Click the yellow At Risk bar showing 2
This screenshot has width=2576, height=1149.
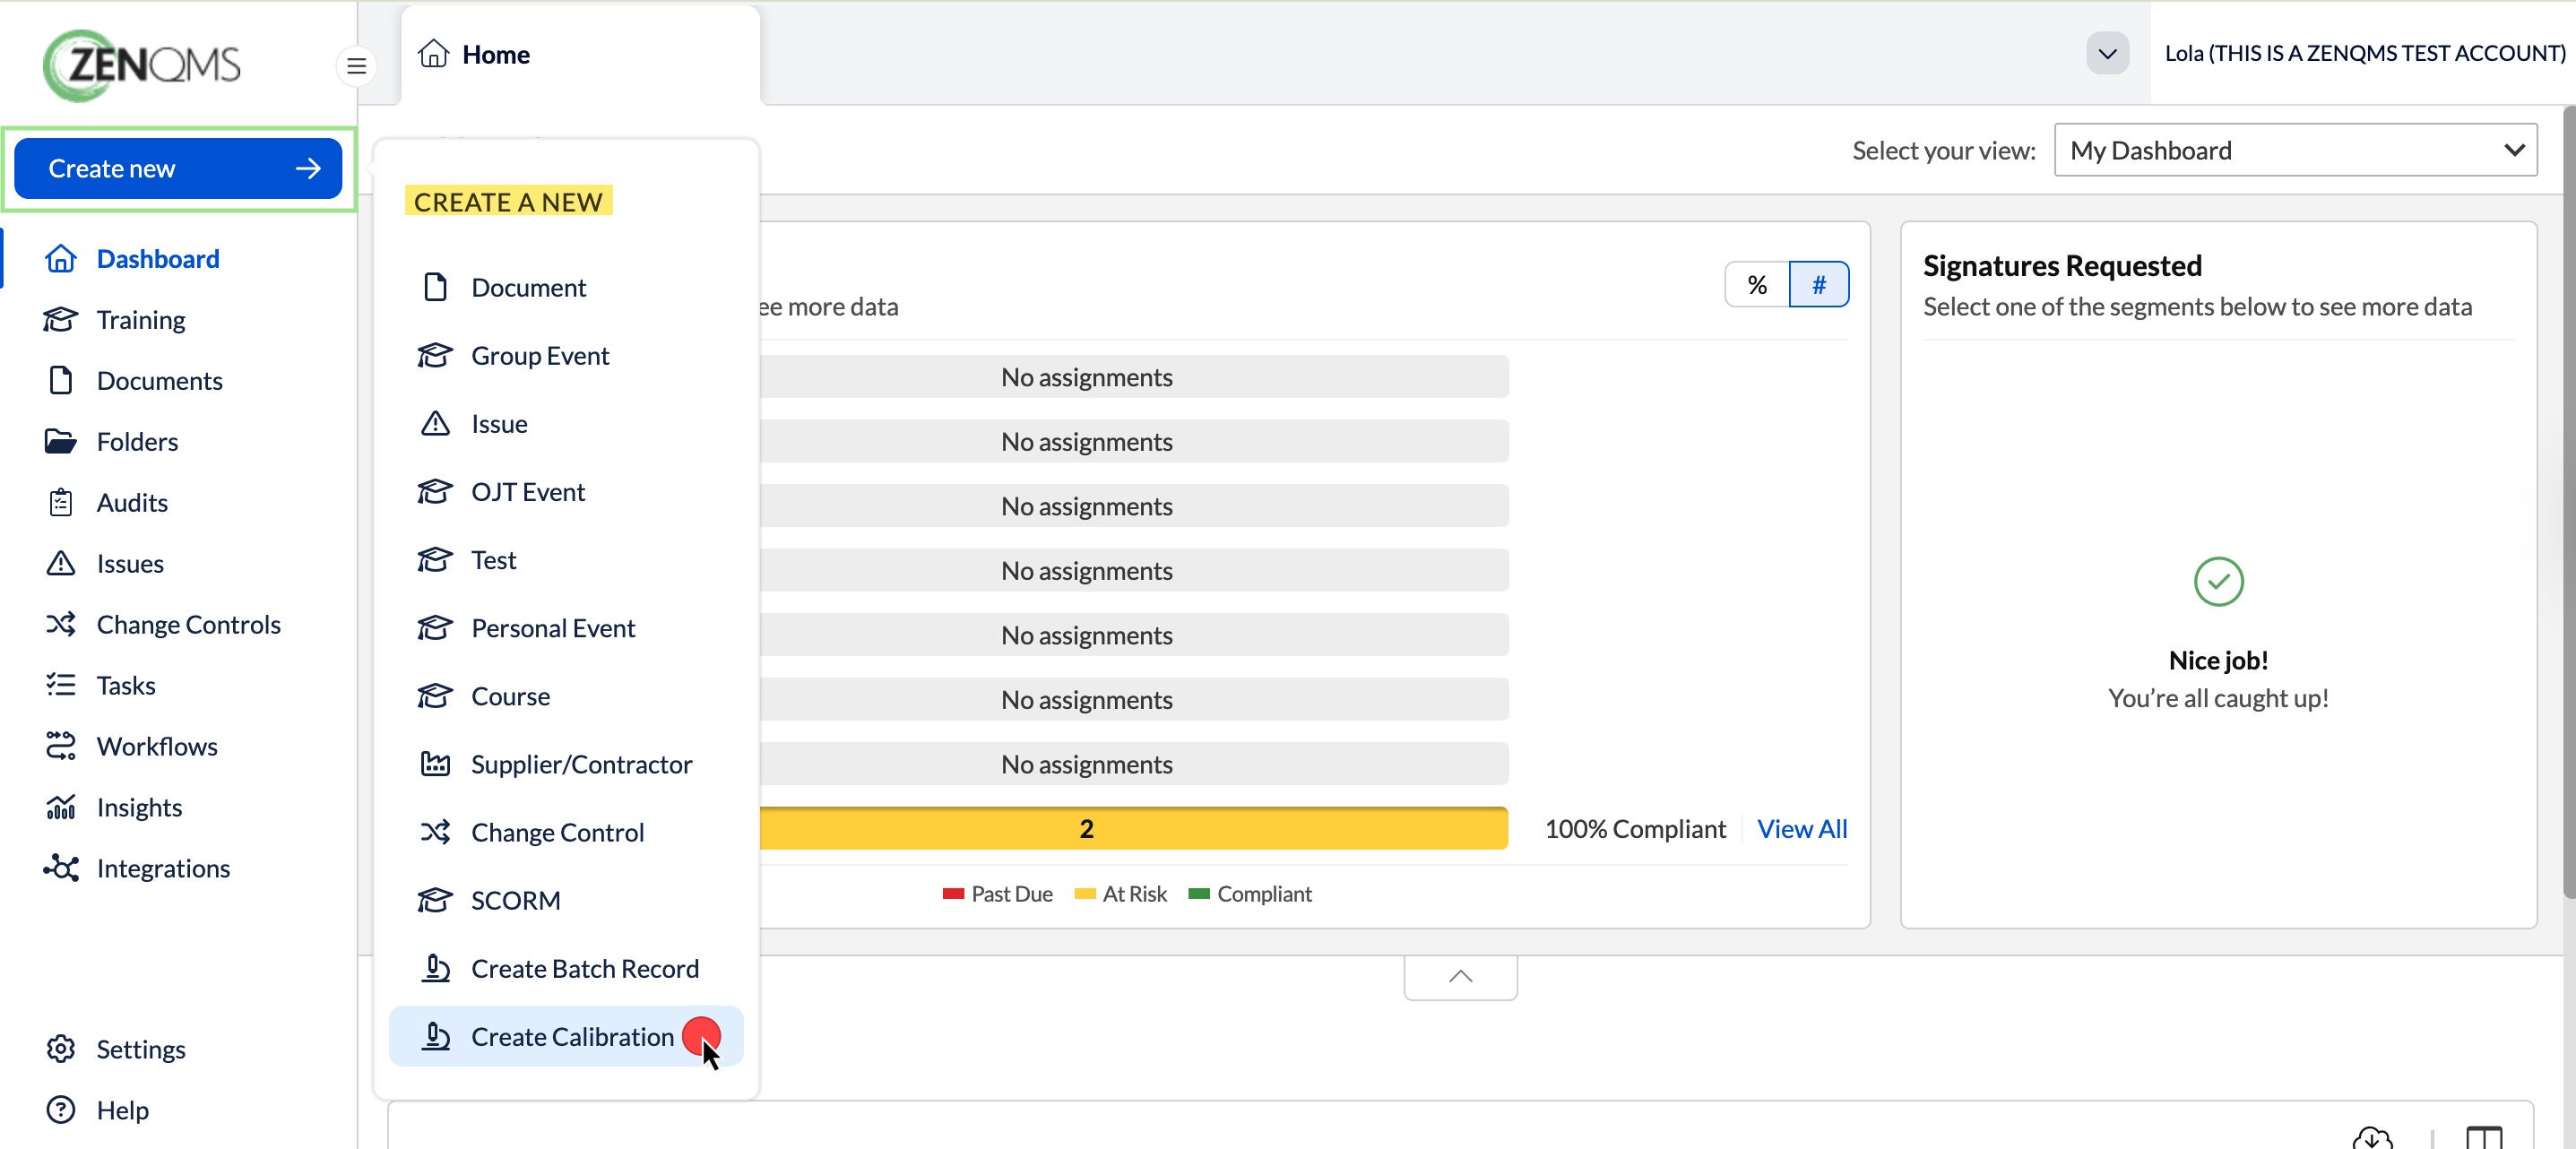click(1134, 829)
